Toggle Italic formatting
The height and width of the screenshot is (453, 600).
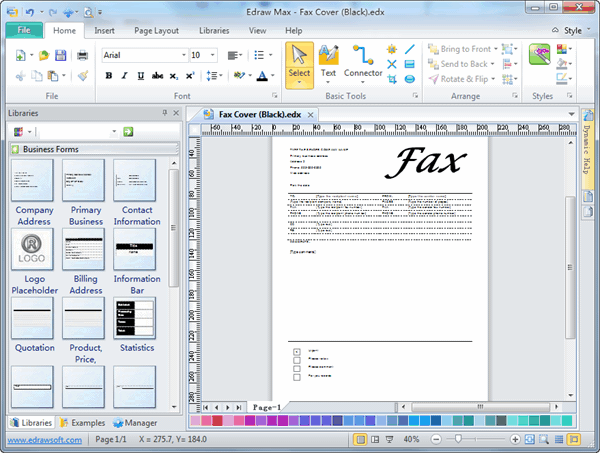pos(124,76)
